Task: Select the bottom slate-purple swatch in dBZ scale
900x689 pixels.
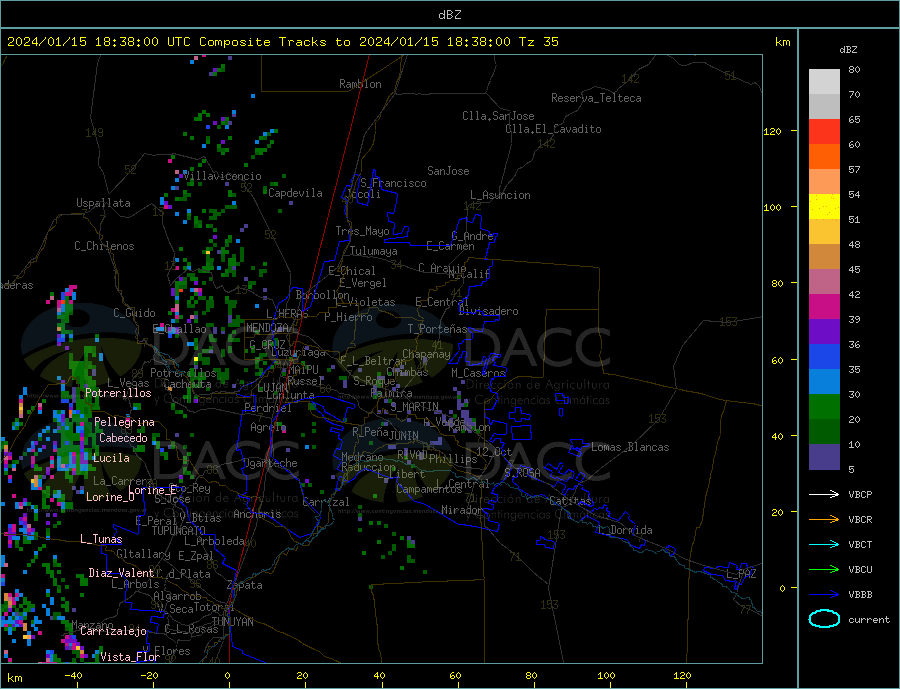Action: tap(824, 457)
